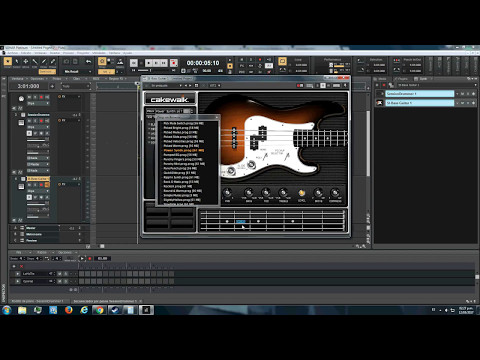Image resolution: width=480 pixels, height=360 pixels.
Task: Arm record on the SI-Bass Guitar track
Action: click(41, 185)
